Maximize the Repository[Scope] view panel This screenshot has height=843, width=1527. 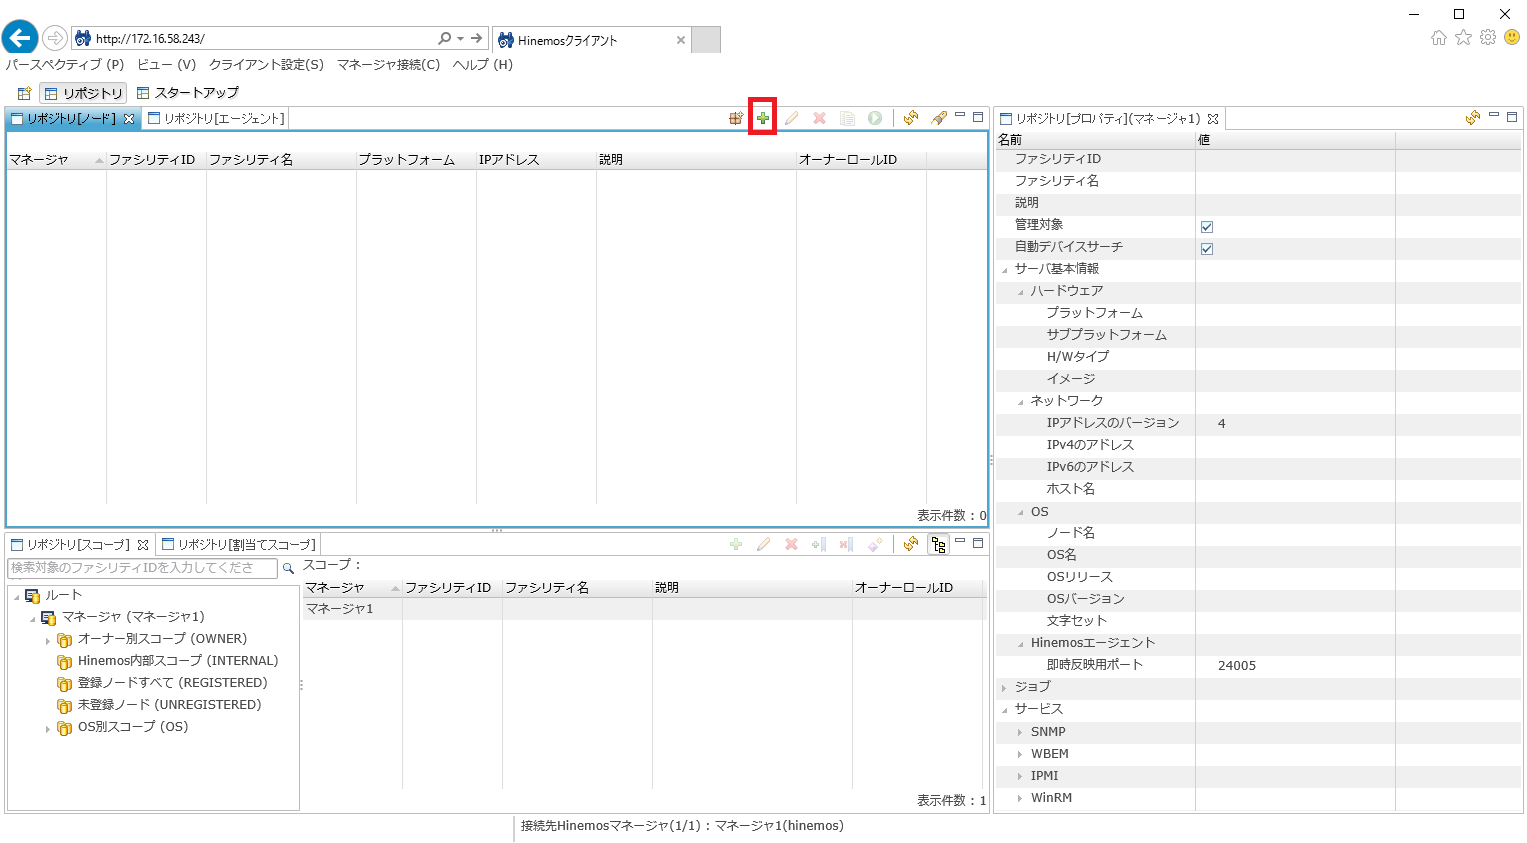(978, 543)
